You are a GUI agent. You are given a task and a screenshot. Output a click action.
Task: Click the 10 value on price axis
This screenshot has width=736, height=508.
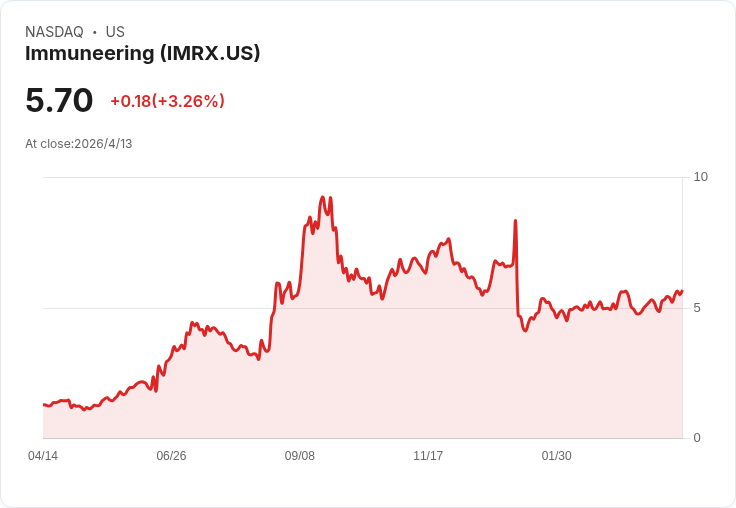[x=700, y=177]
